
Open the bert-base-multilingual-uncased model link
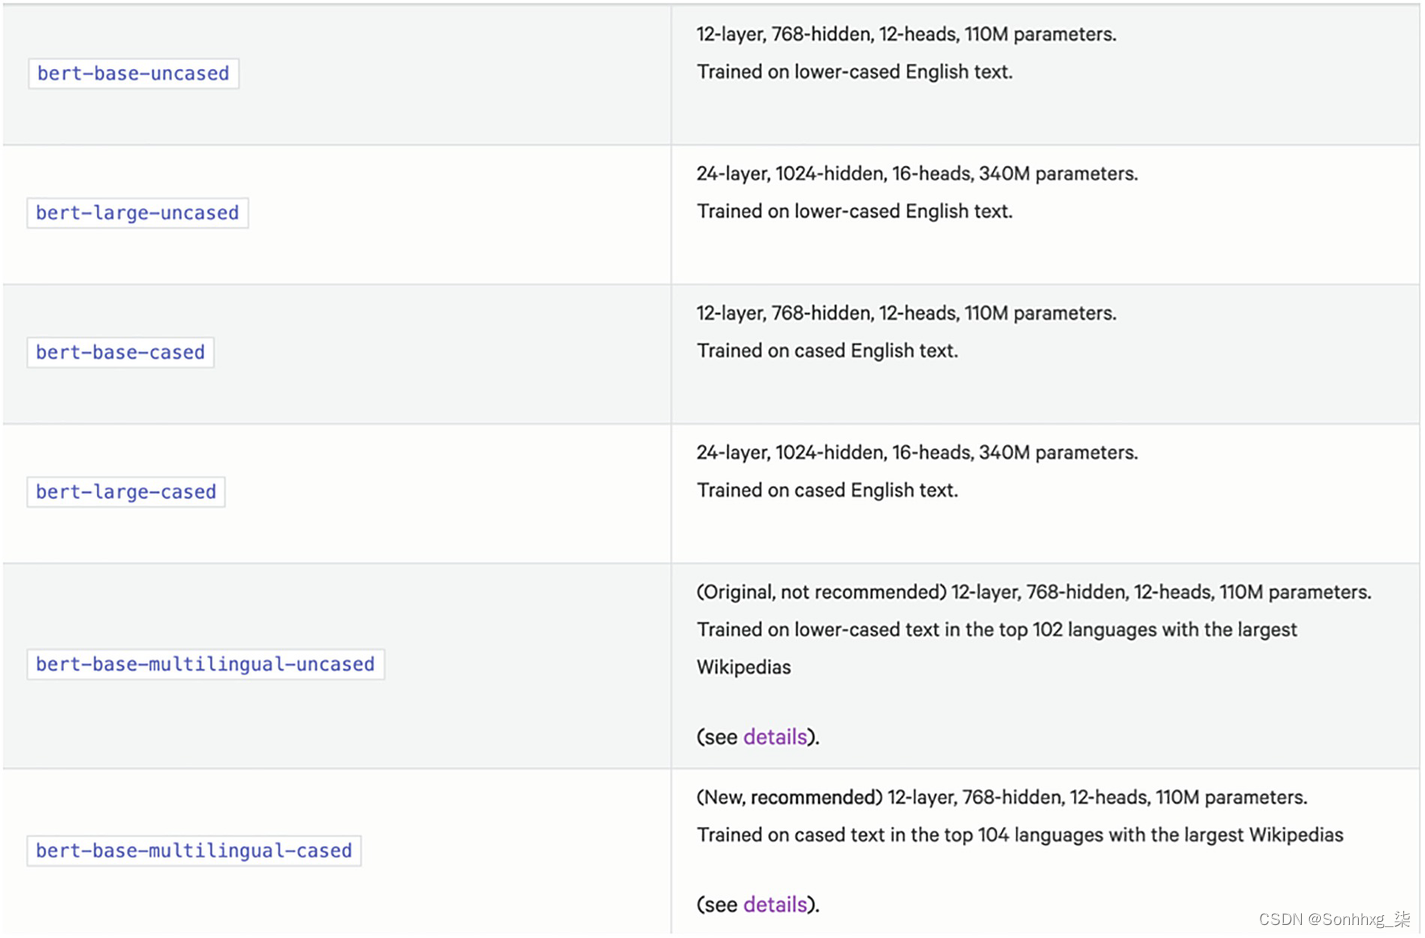205,664
